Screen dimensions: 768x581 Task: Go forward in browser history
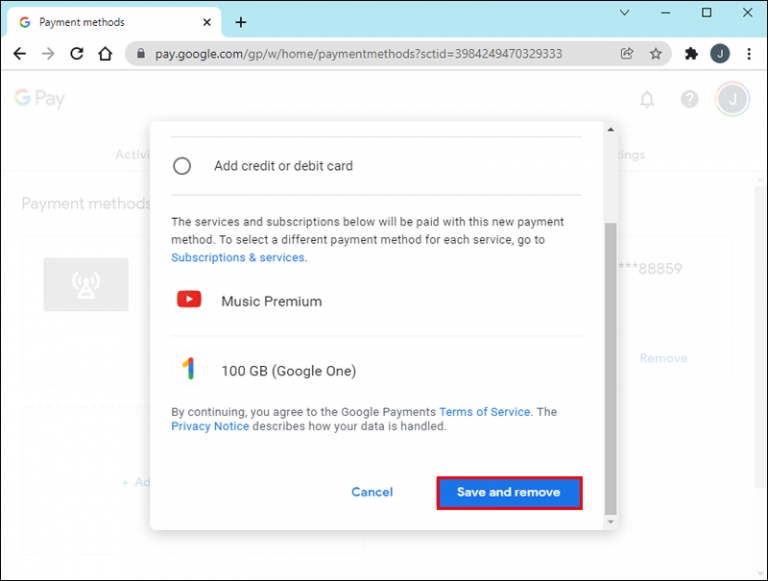coord(48,53)
